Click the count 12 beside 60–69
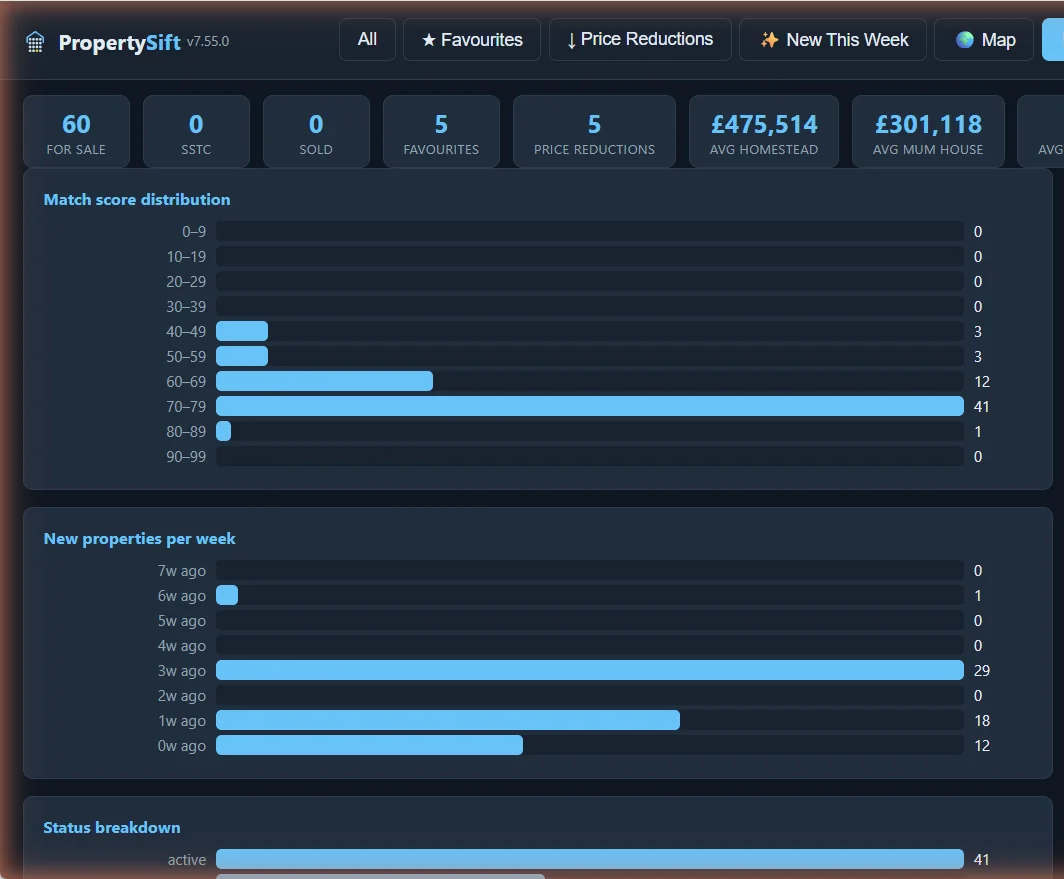1064x879 pixels. 982,381
